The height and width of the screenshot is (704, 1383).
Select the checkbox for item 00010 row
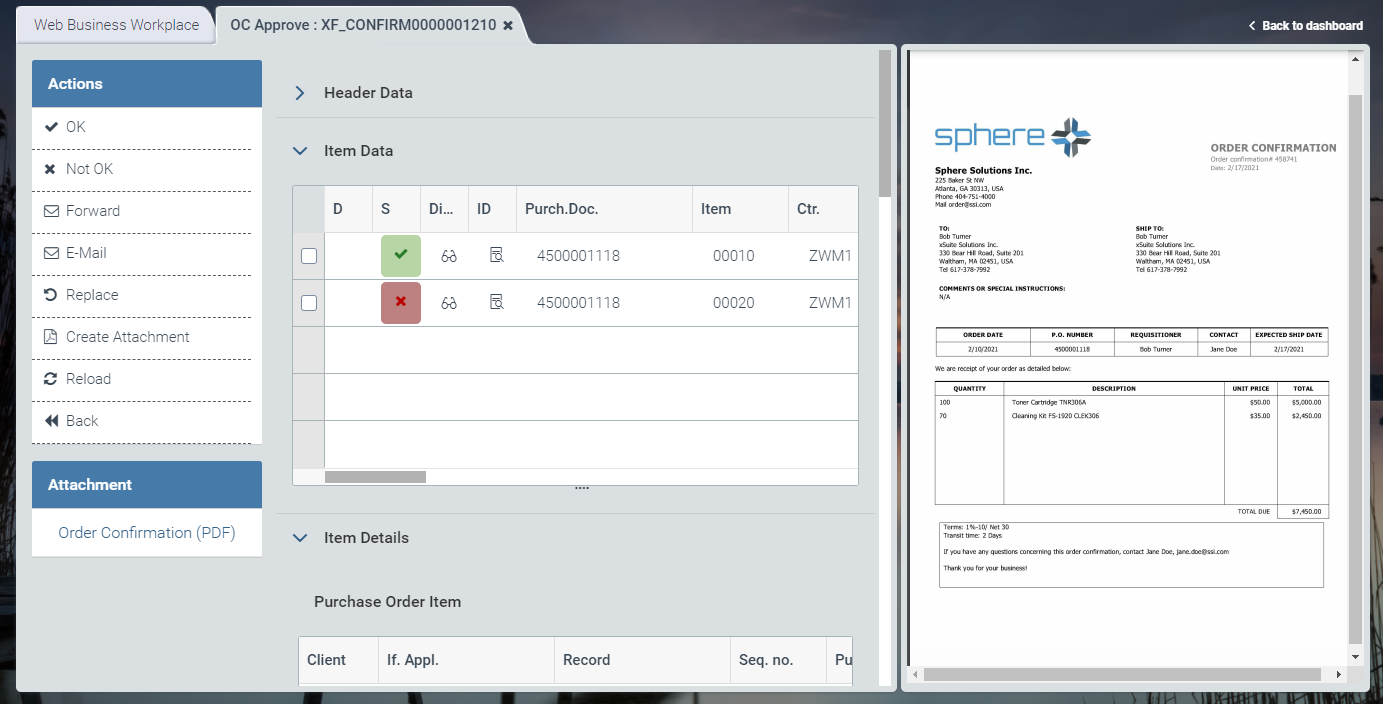pyautogui.click(x=309, y=256)
